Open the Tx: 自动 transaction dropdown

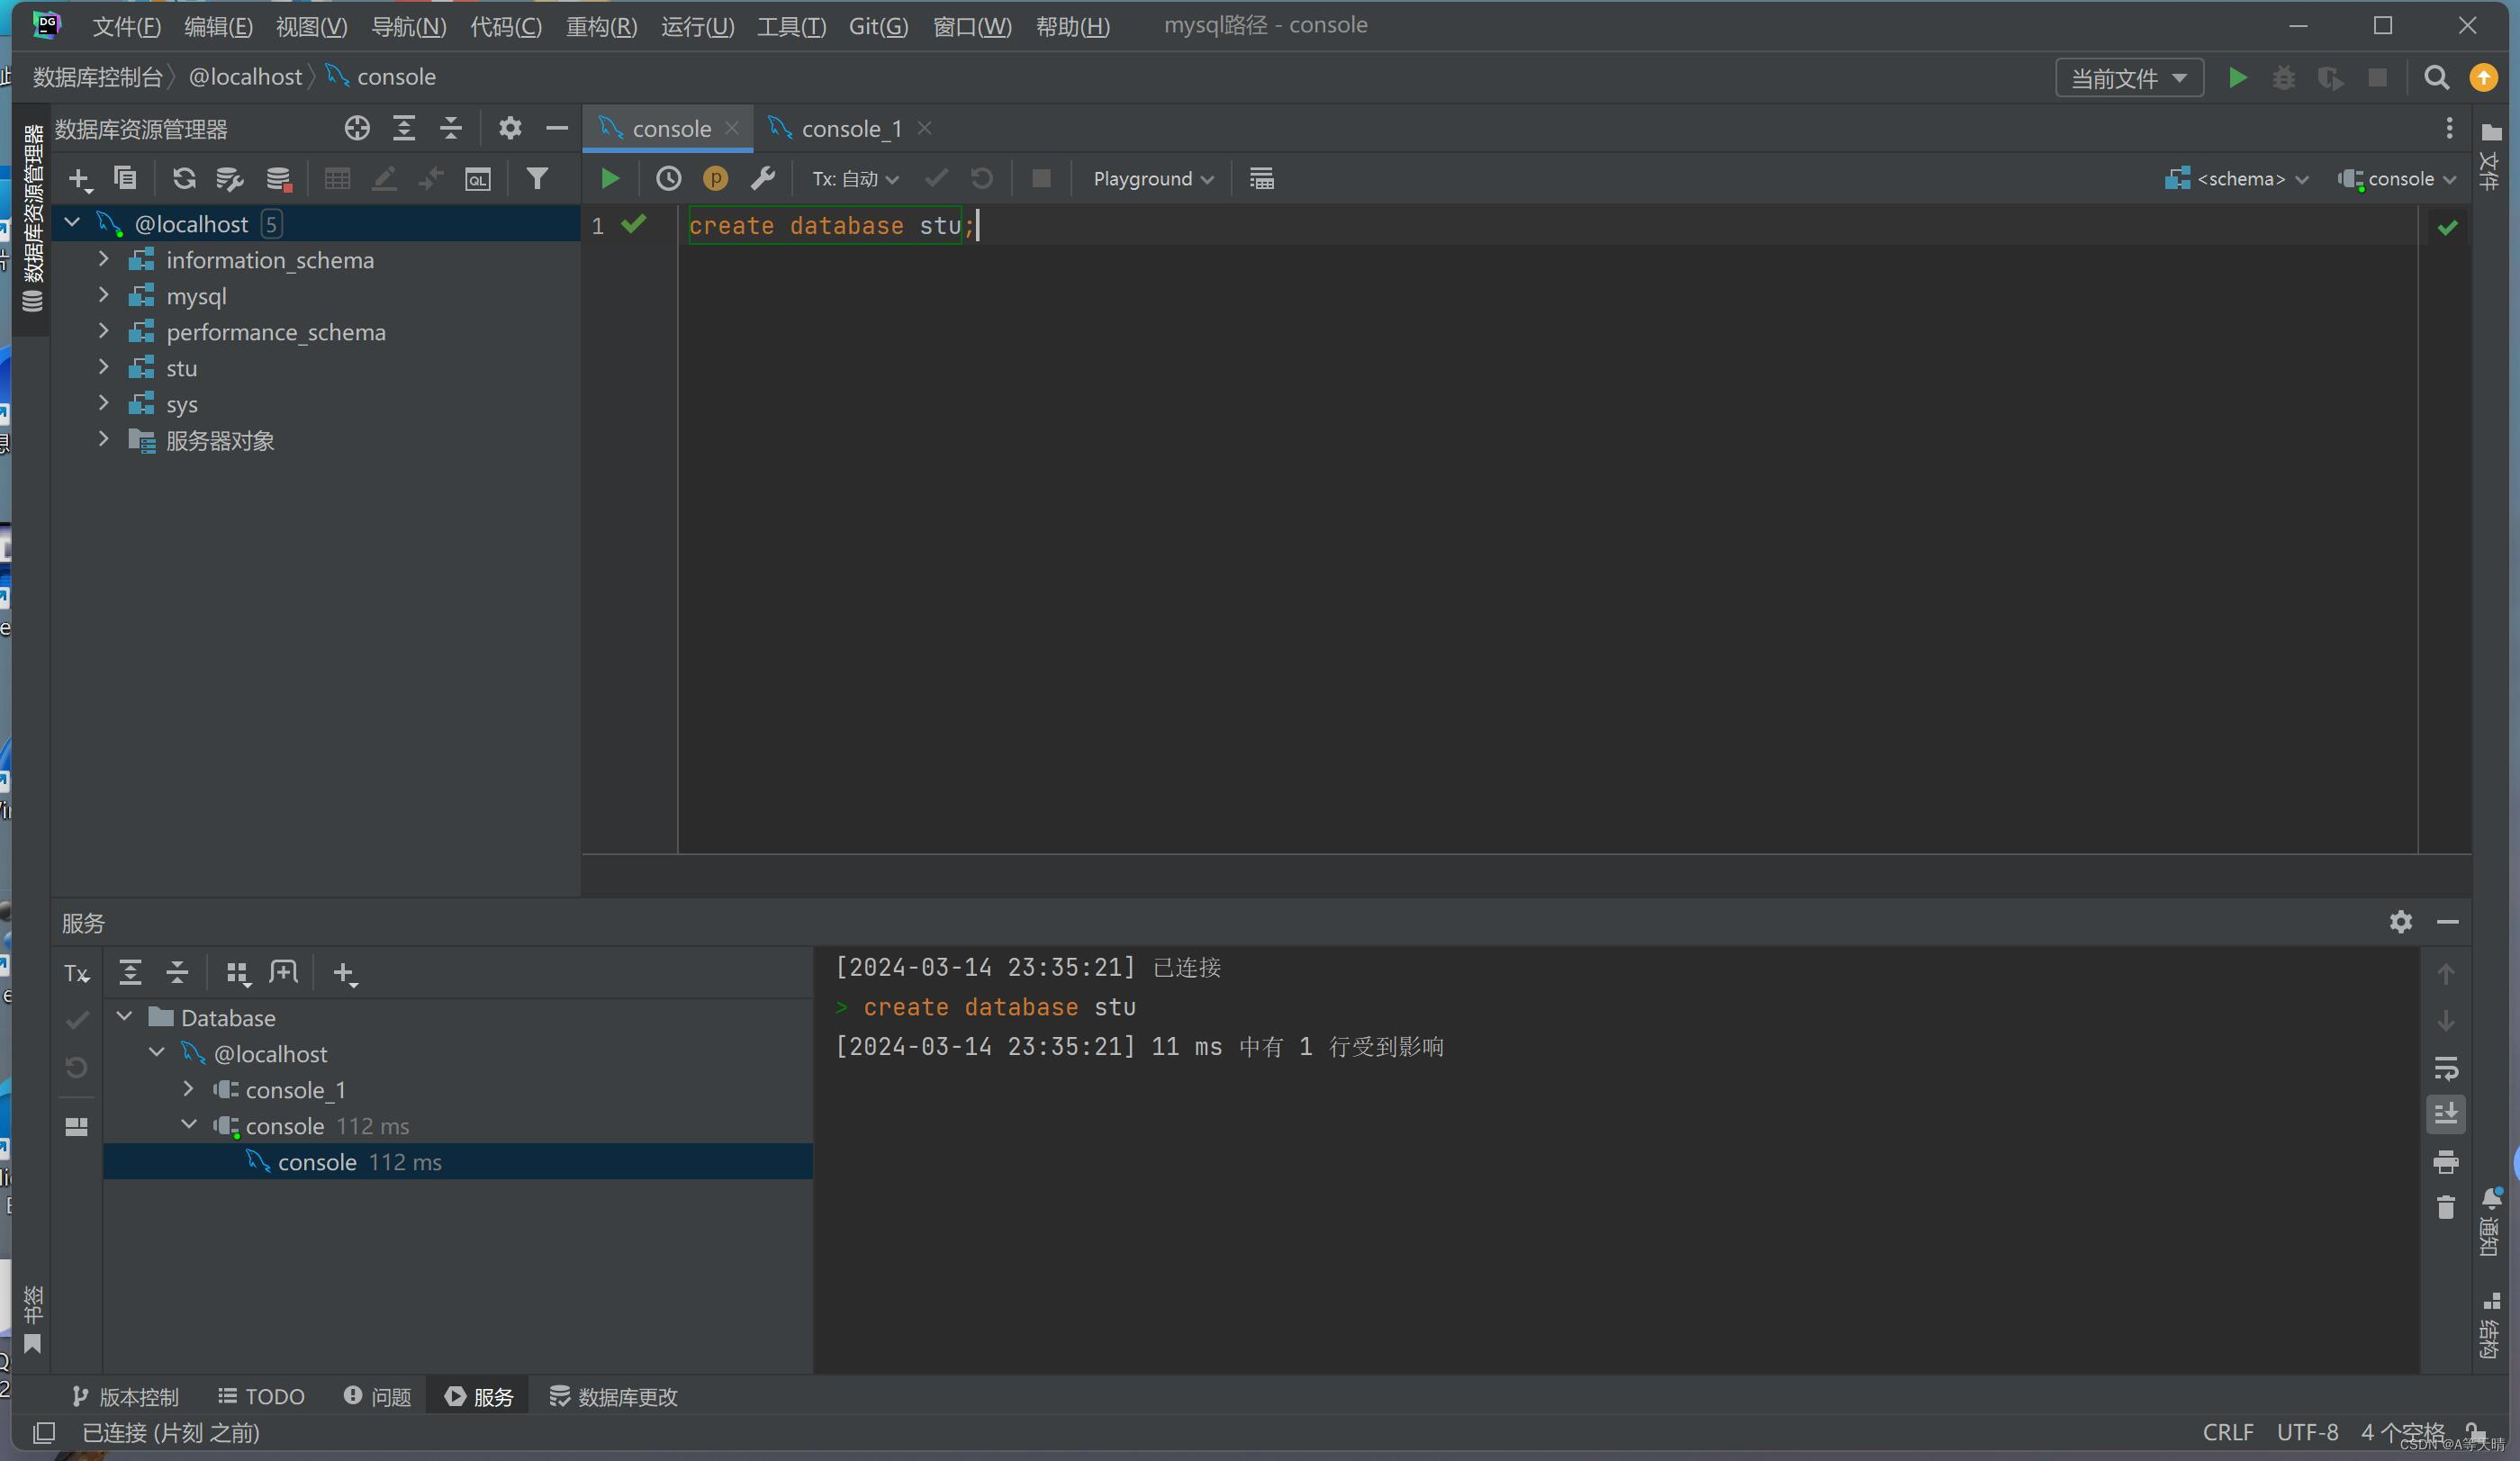click(854, 179)
